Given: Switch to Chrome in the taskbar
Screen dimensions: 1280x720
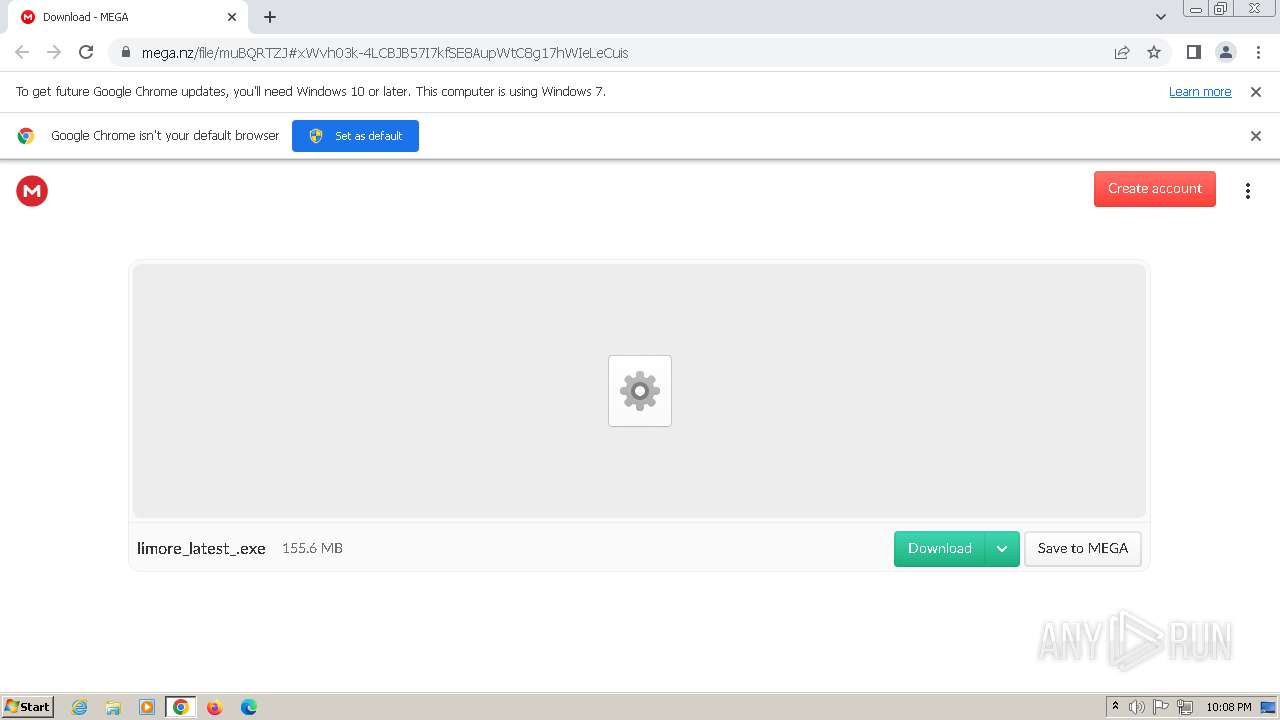Looking at the screenshot, I should coord(181,707).
